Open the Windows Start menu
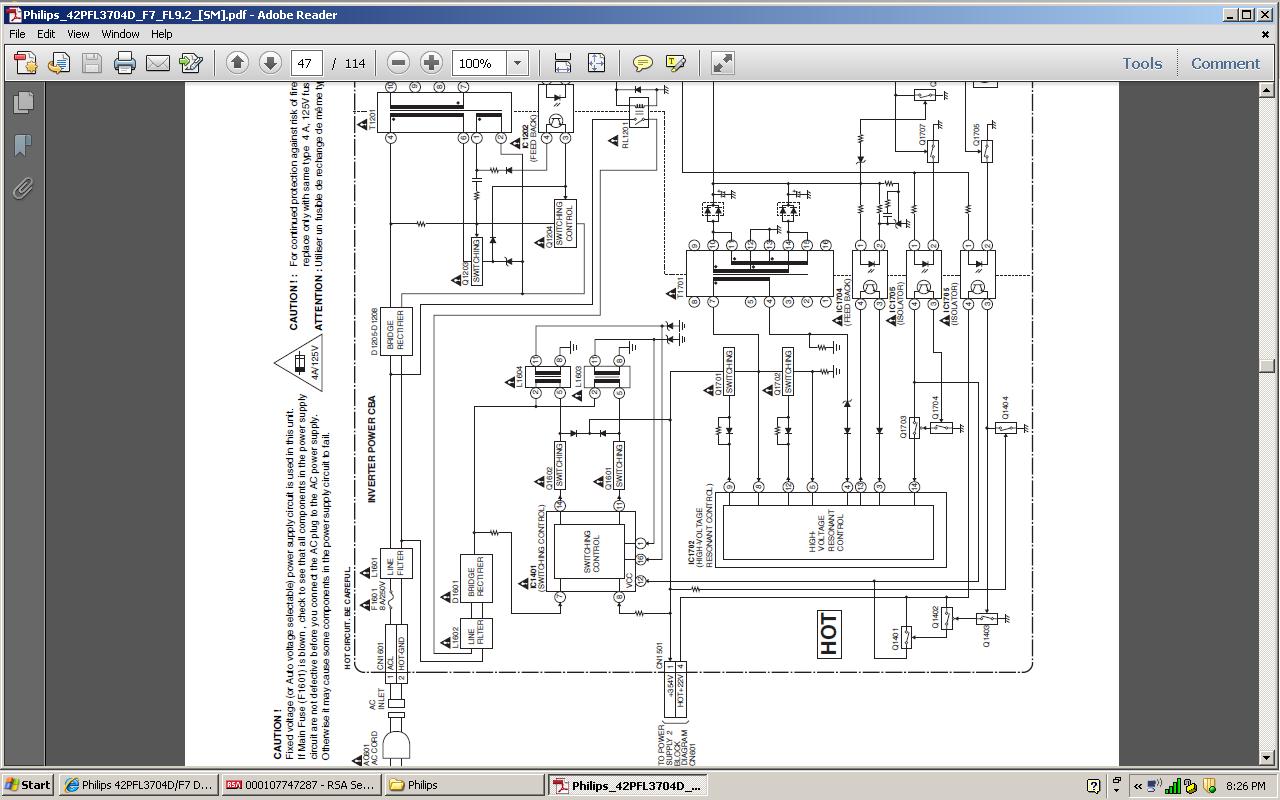 click(28, 785)
